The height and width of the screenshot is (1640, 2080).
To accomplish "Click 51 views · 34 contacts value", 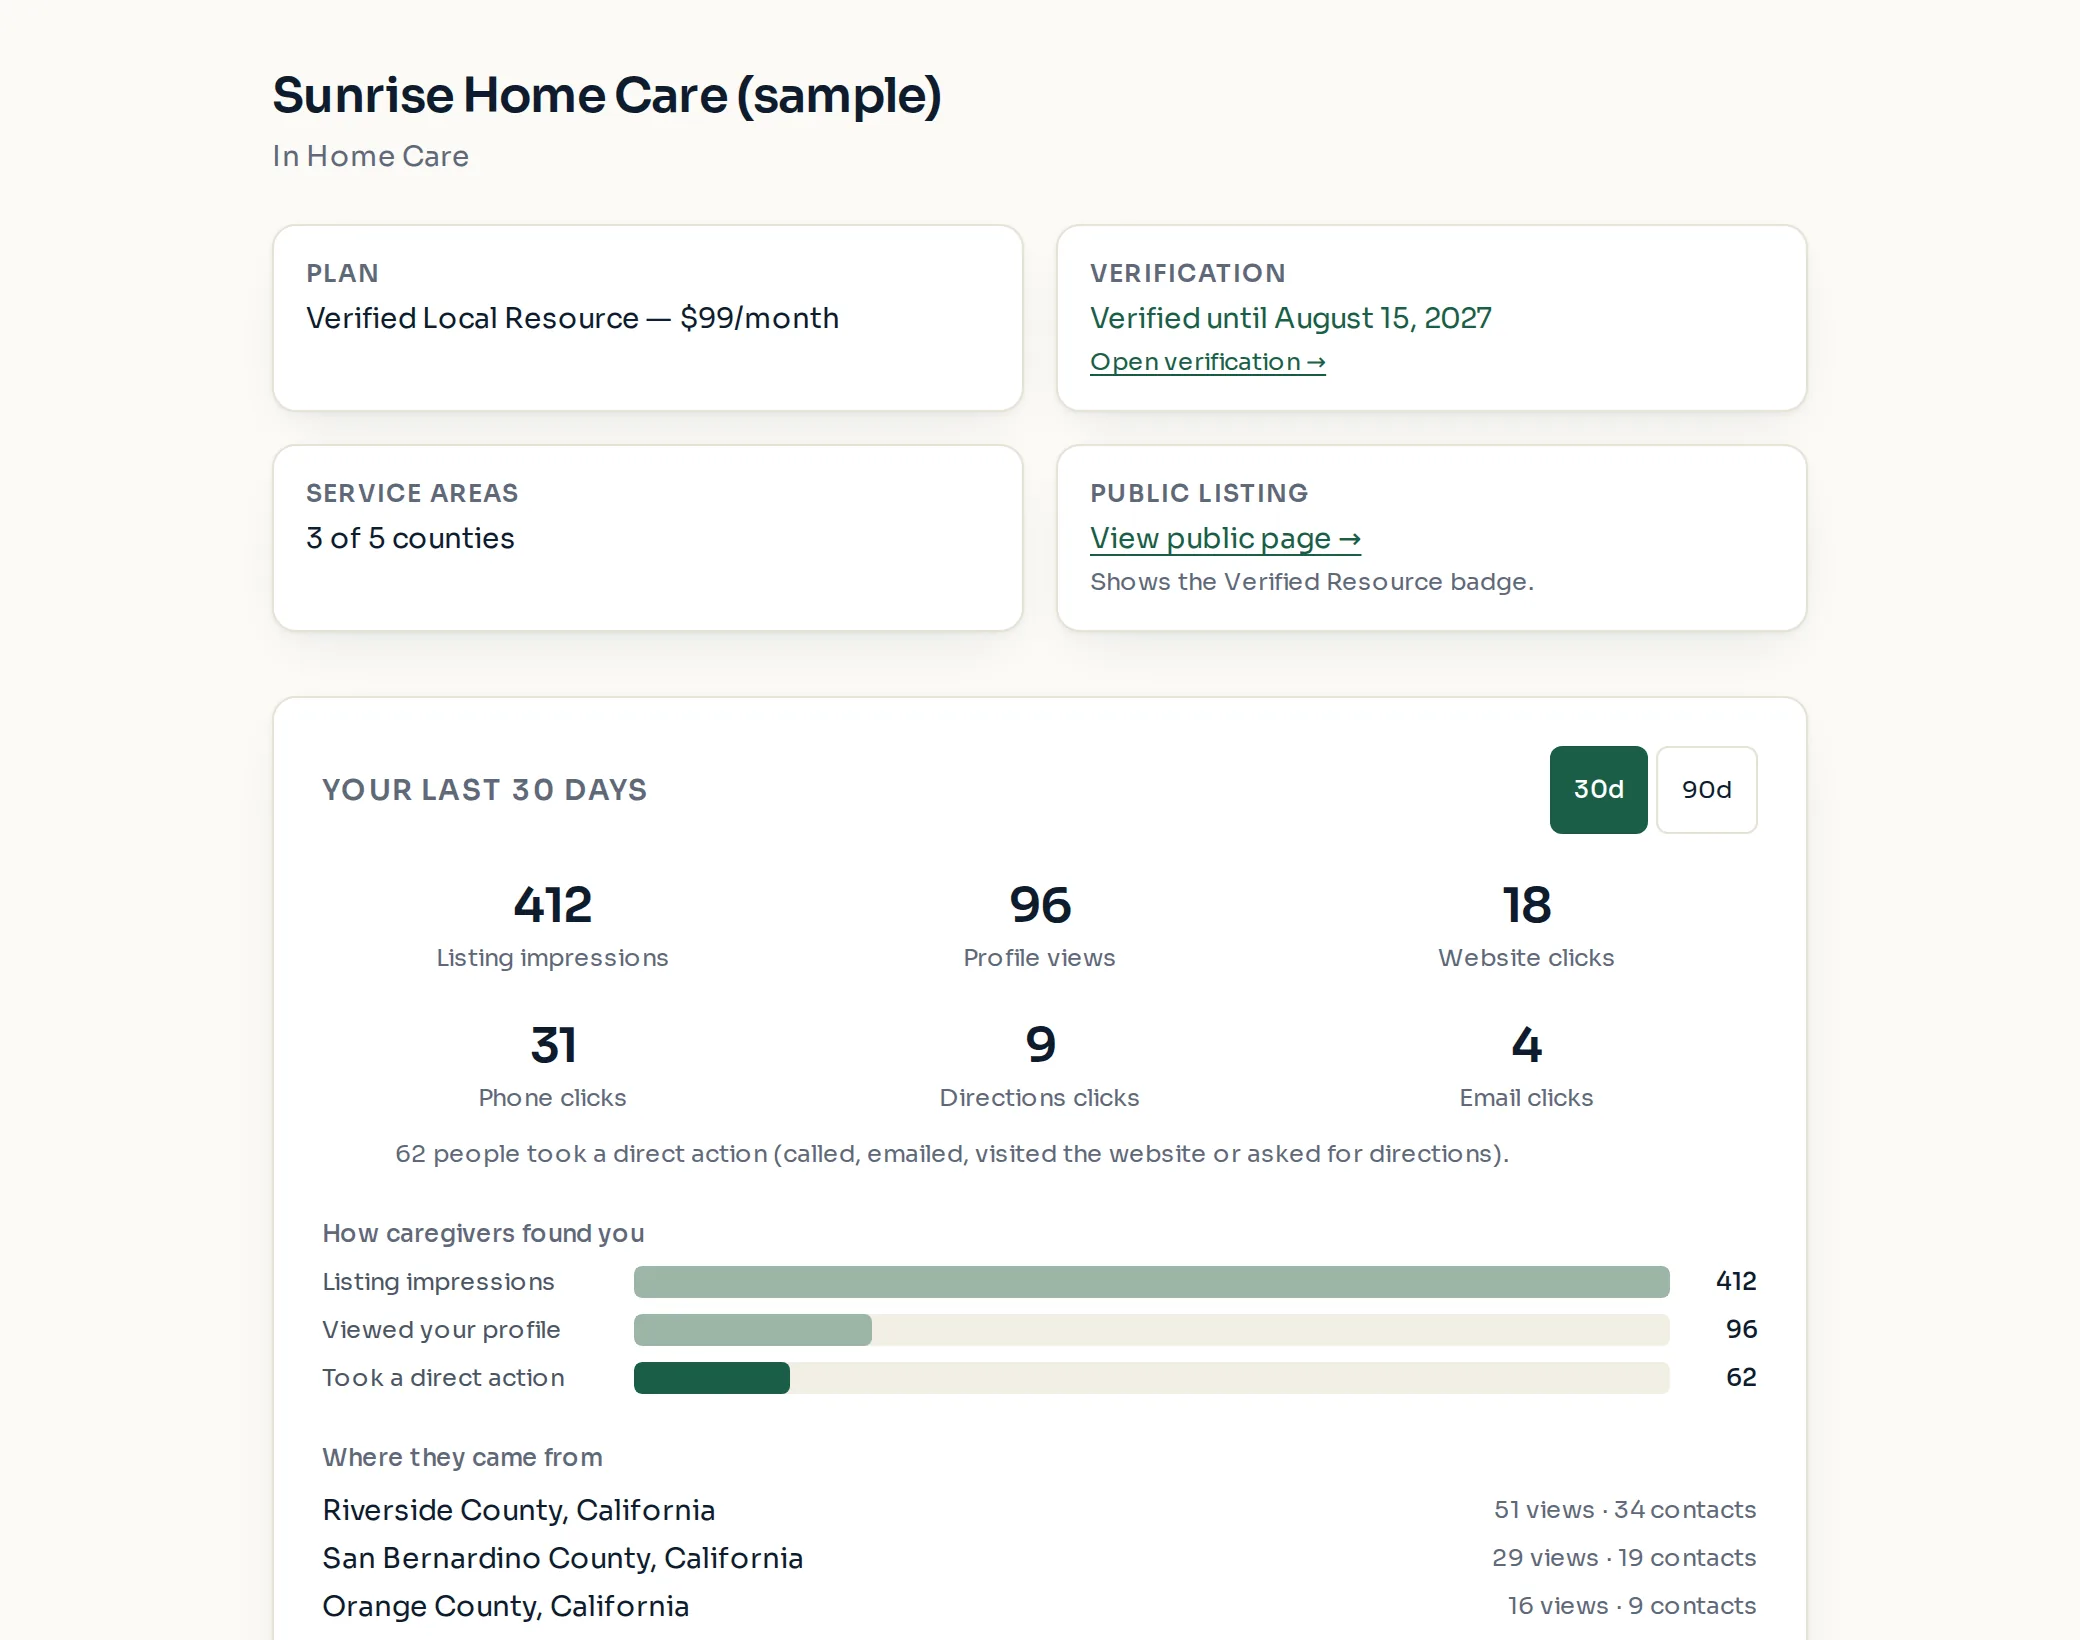I will 1625,1510.
